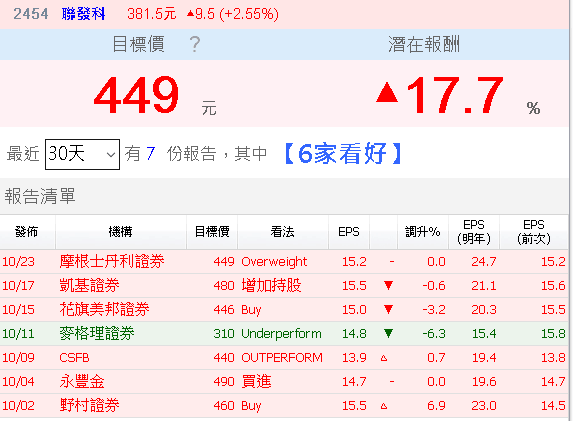Click the question mark help icon beside 目標價
This screenshot has height=421, width=573.
[195, 44]
